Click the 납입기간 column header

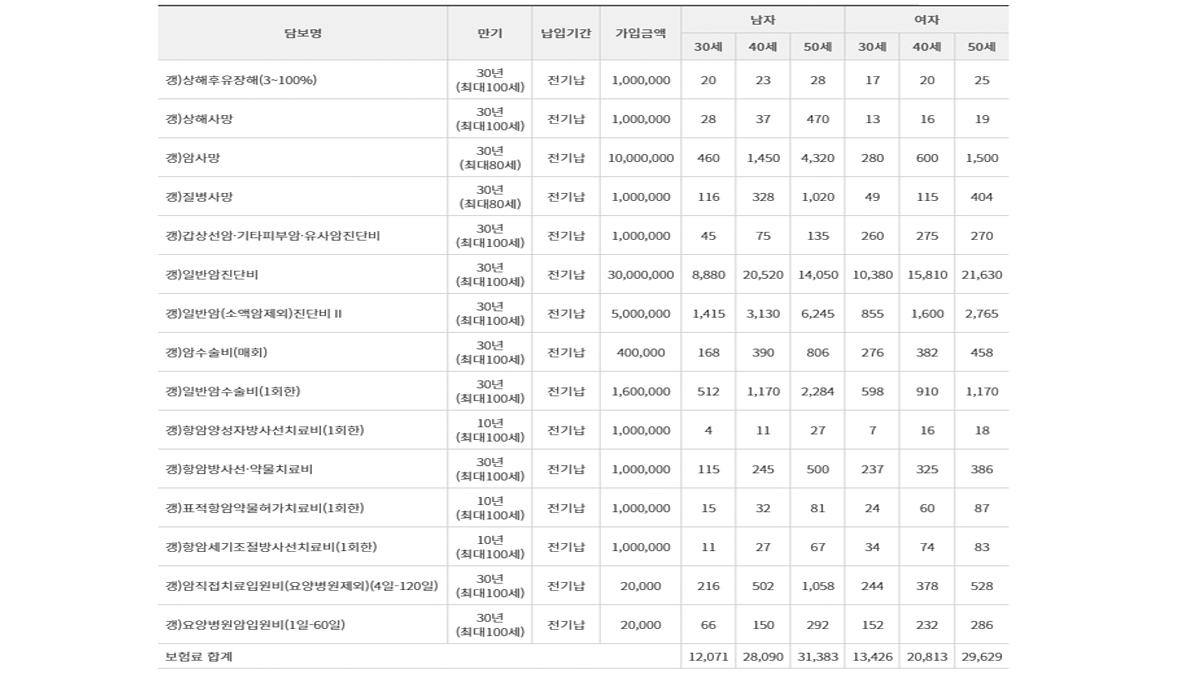click(x=566, y=33)
